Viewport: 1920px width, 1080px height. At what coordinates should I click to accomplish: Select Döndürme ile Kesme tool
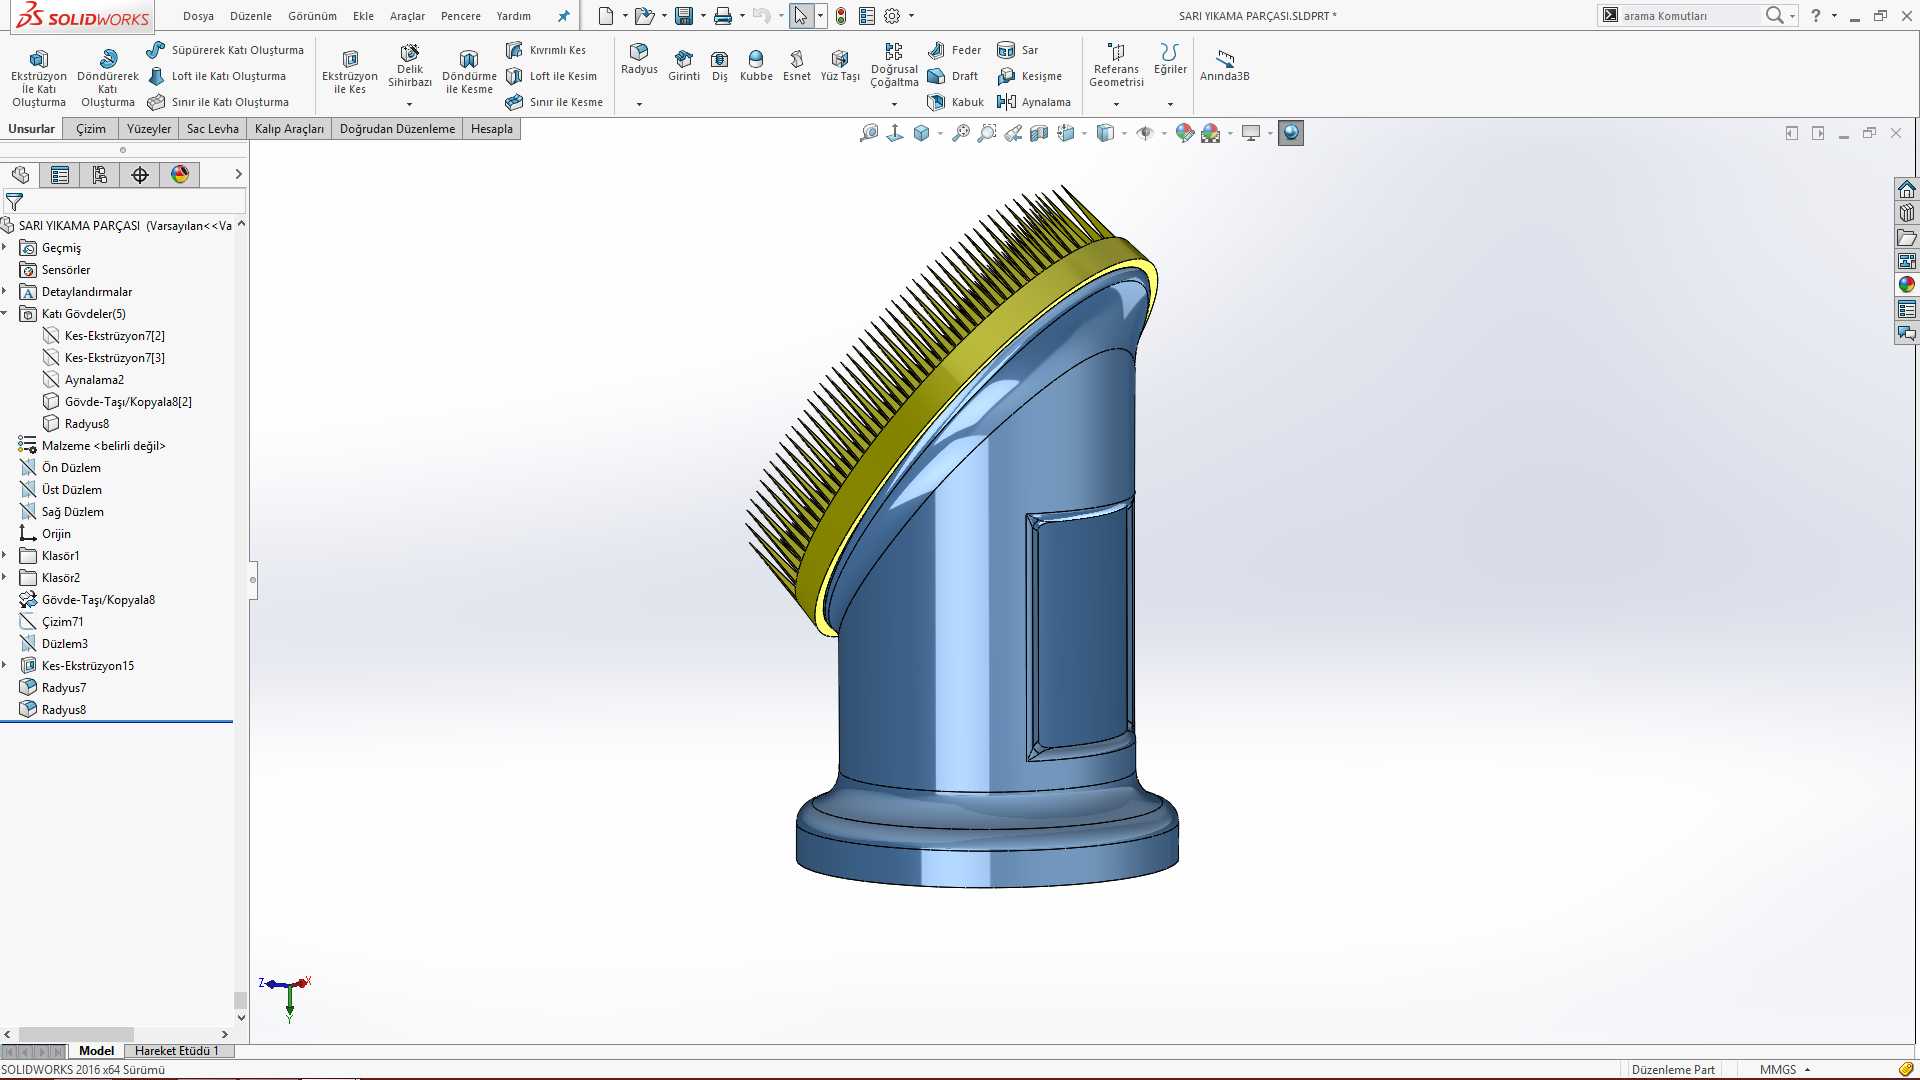pos(469,72)
